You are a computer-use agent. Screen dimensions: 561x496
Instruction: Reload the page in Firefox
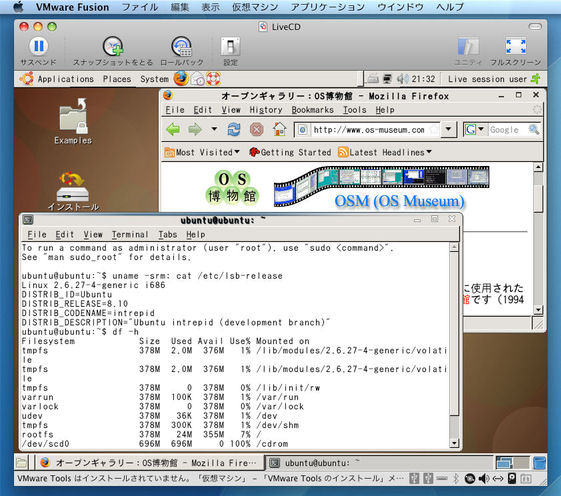(x=234, y=129)
